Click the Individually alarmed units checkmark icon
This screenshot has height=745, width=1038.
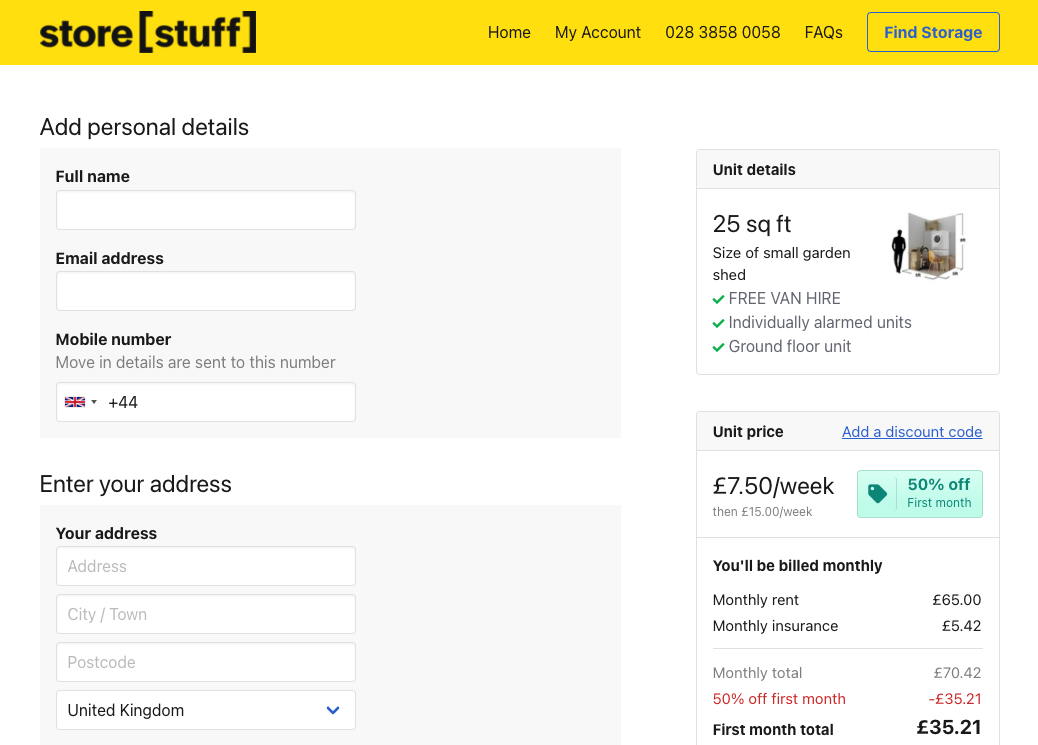[718, 323]
